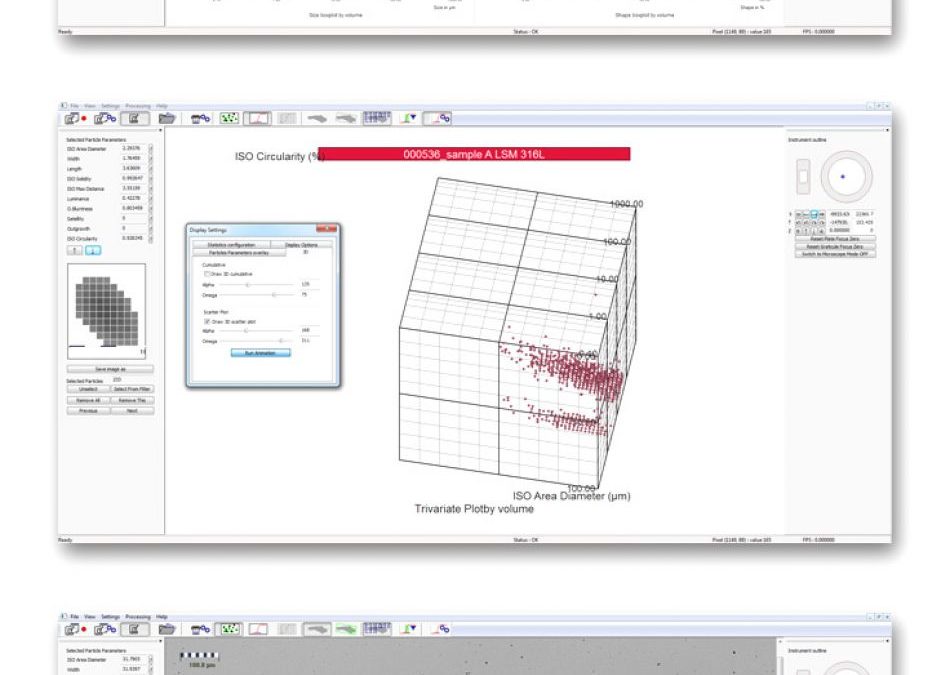
Task: Click the Reset Plate Focus Zero button
Action: click(x=835, y=239)
